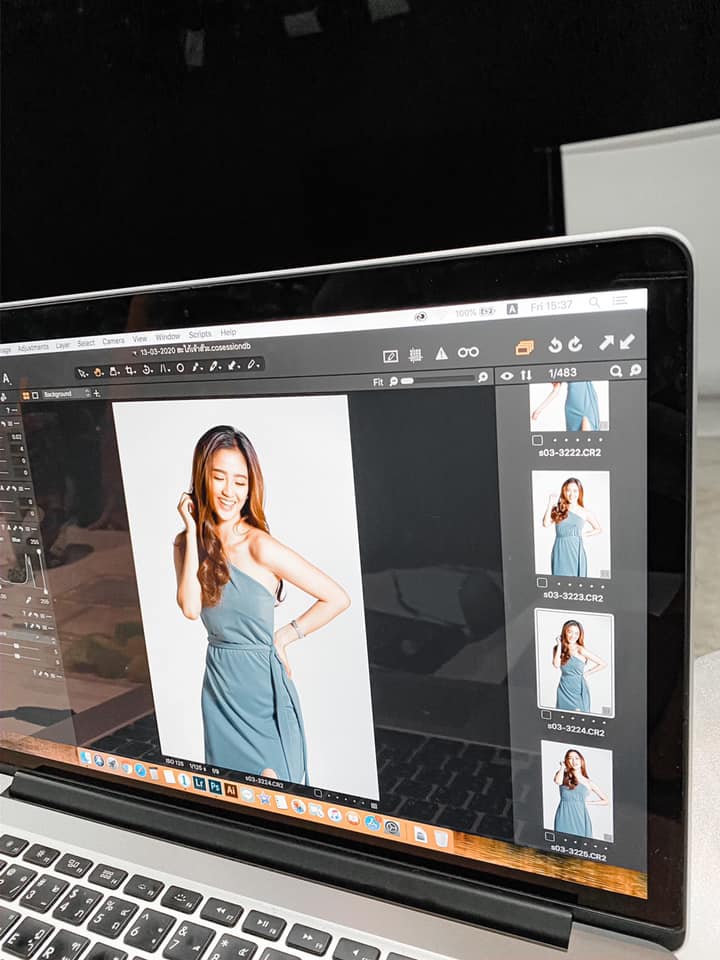The height and width of the screenshot is (960, 720).
Task: Select the Rotate straighten tool
Action: [147, 370]
